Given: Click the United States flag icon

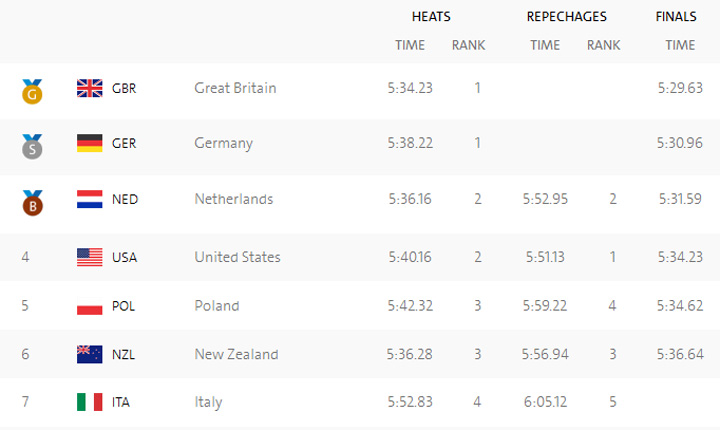Looking at the screenshot, I should tap(90, 257).
